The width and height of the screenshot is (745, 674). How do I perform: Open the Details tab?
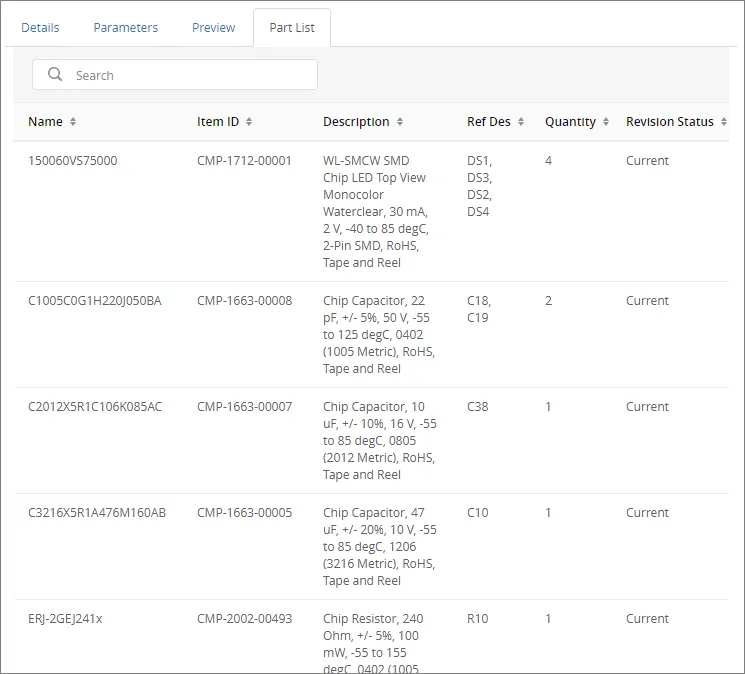click(40, 28)
